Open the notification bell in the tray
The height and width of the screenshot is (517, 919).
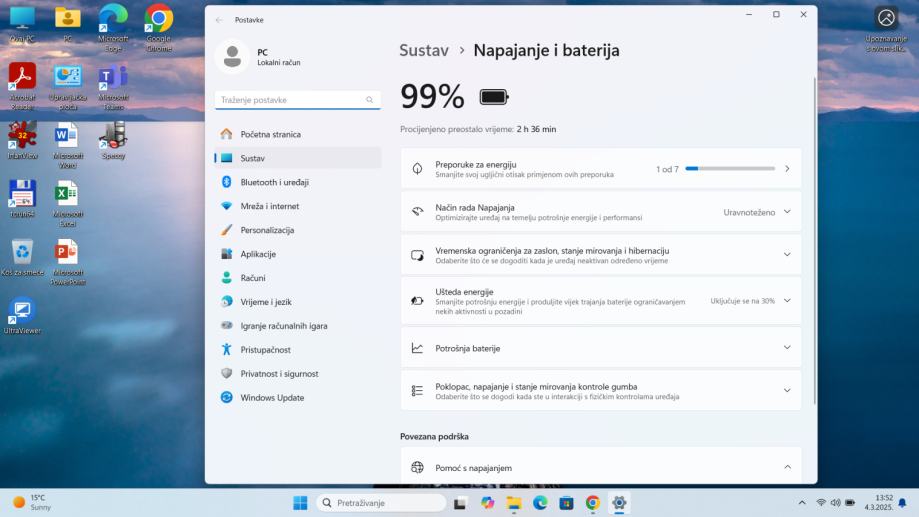click(x=903, y=503)
